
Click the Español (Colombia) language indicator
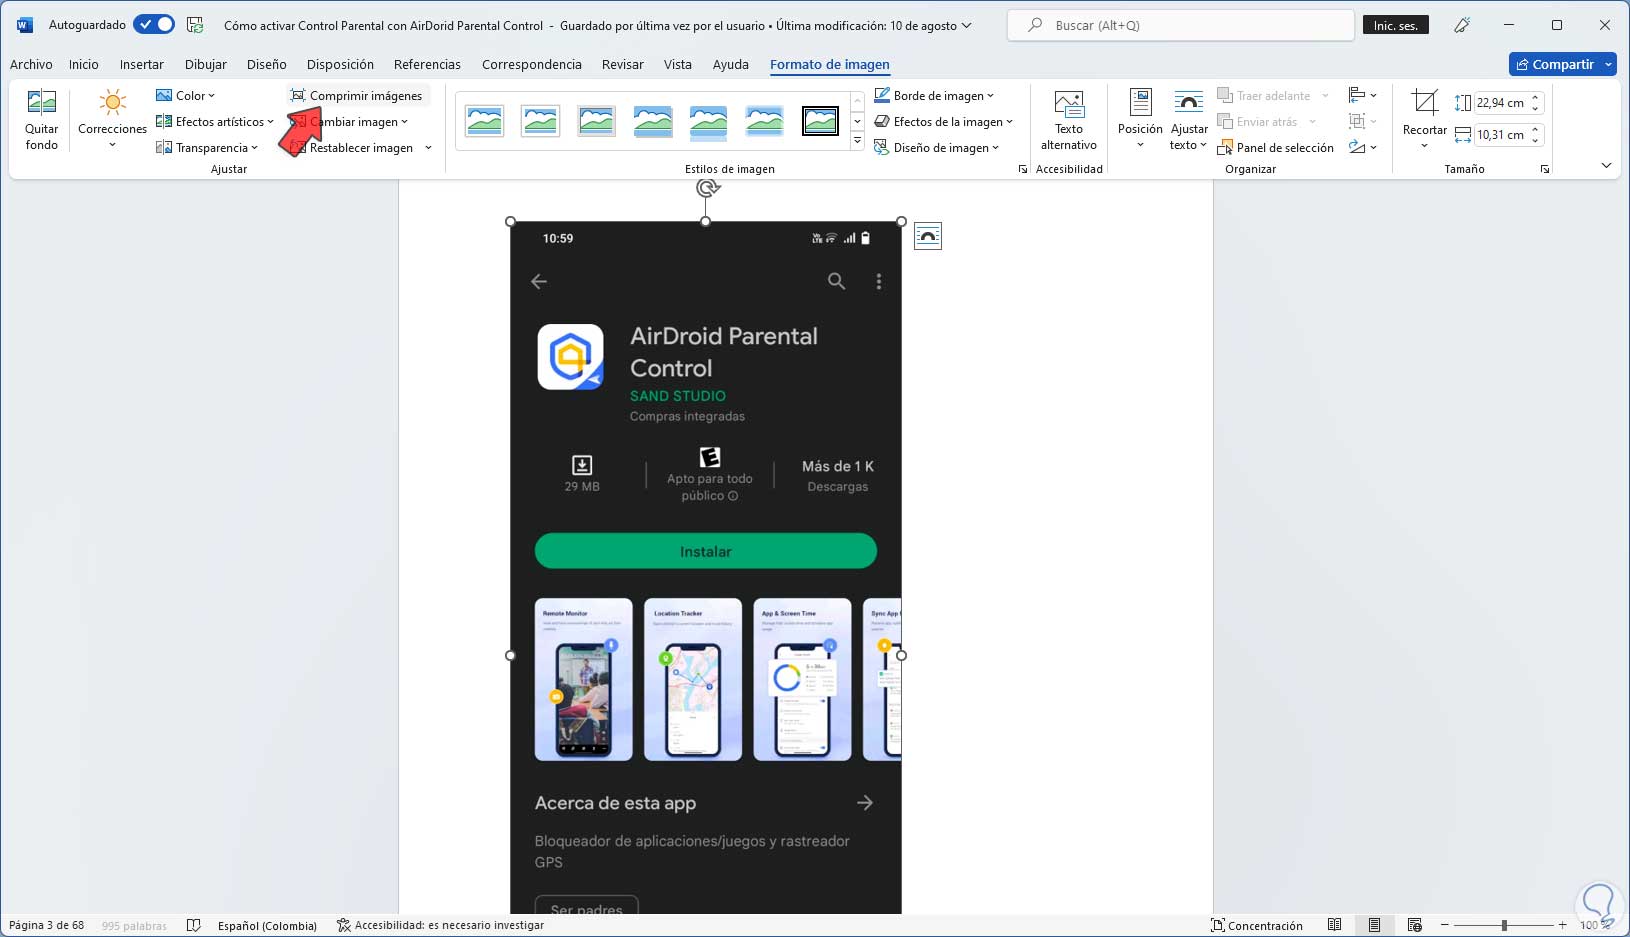(x=267, y=925)
